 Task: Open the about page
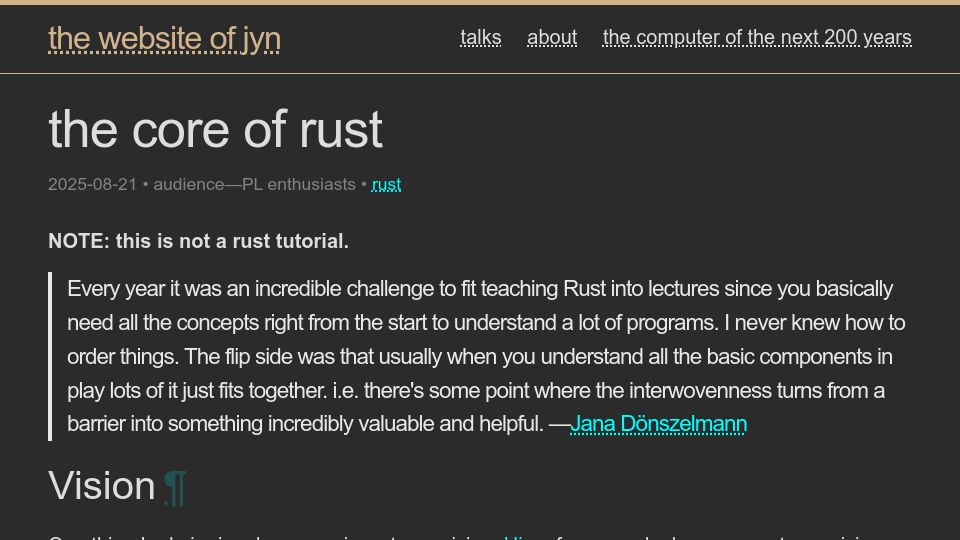pos(552,37)
